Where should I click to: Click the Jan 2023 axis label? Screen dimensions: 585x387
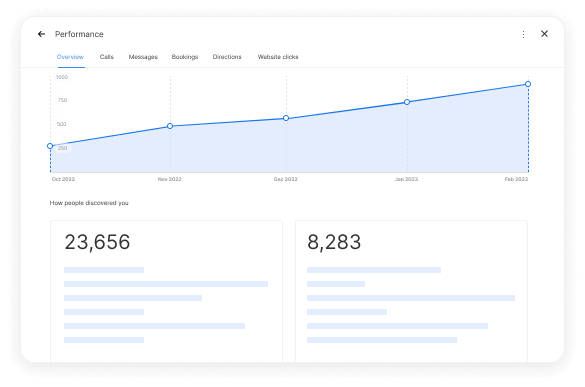[x=406, y=179]
